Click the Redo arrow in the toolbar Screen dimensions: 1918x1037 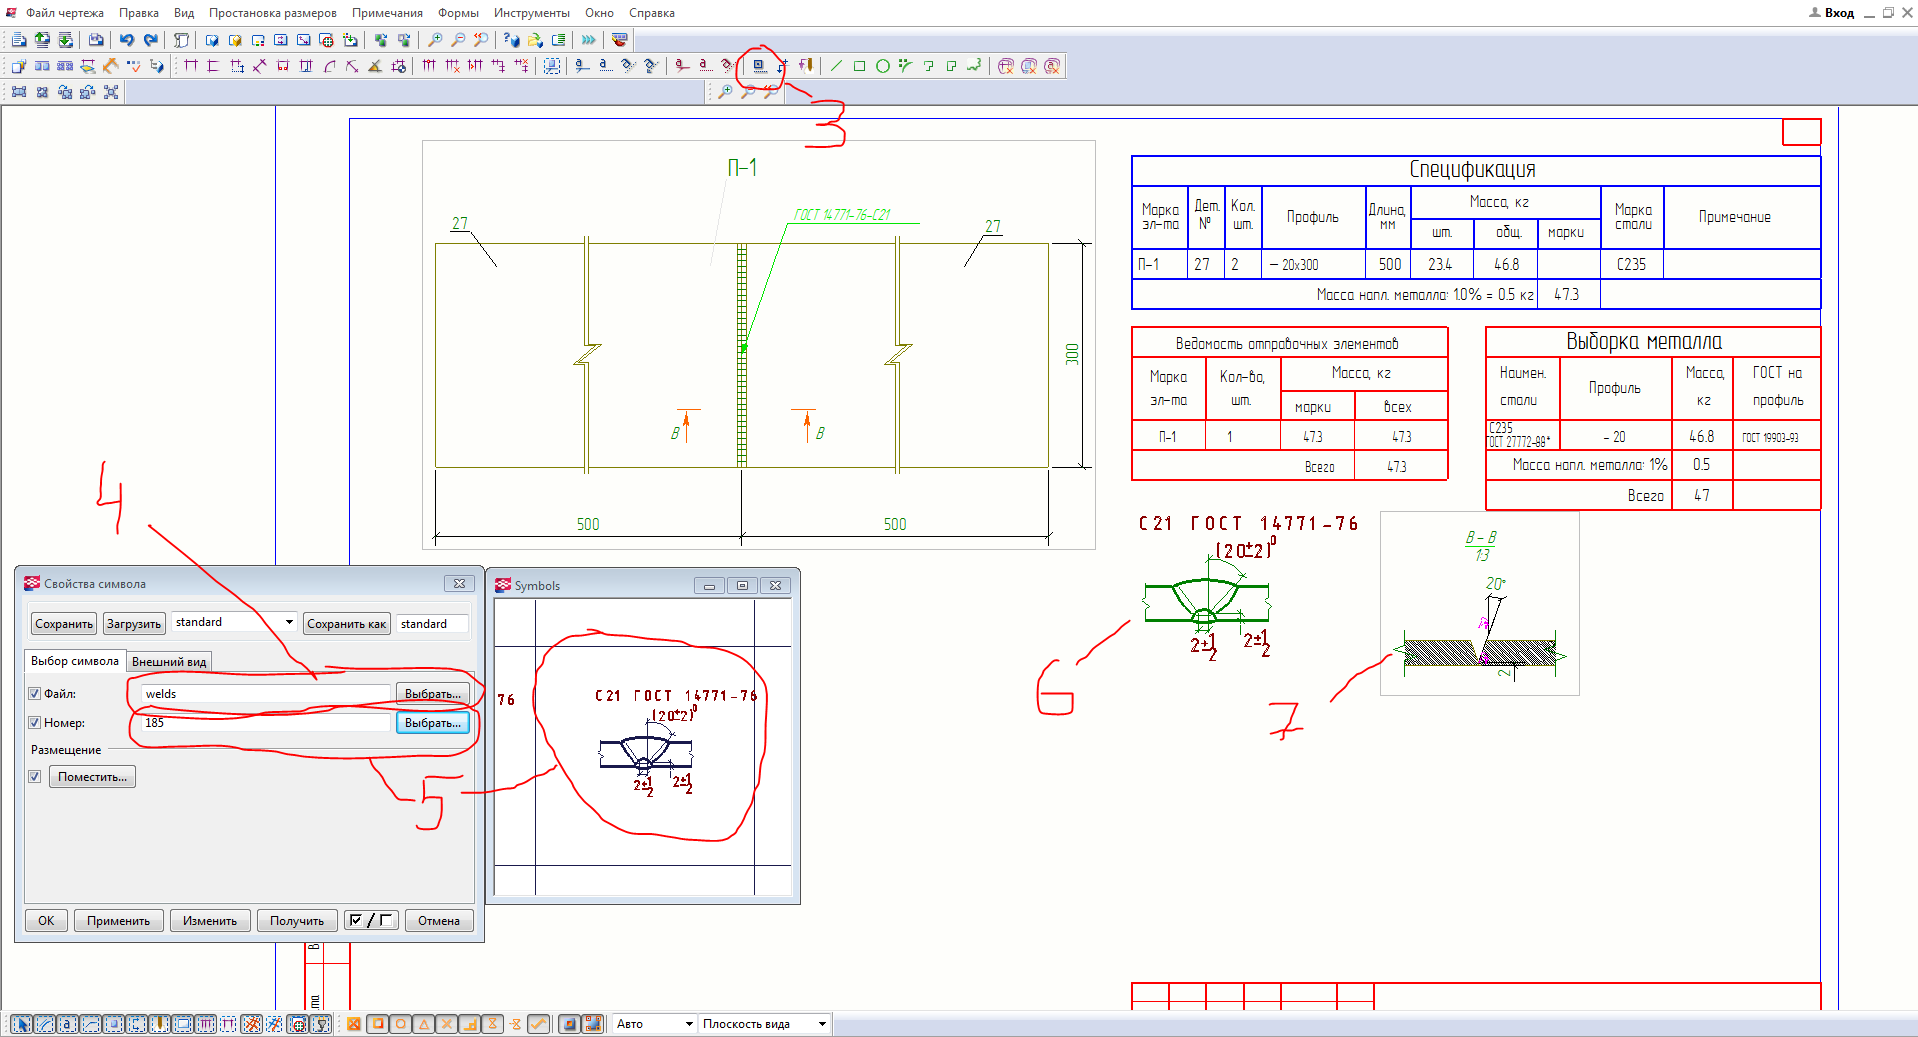pyautogui.click(x=150, y=40)
